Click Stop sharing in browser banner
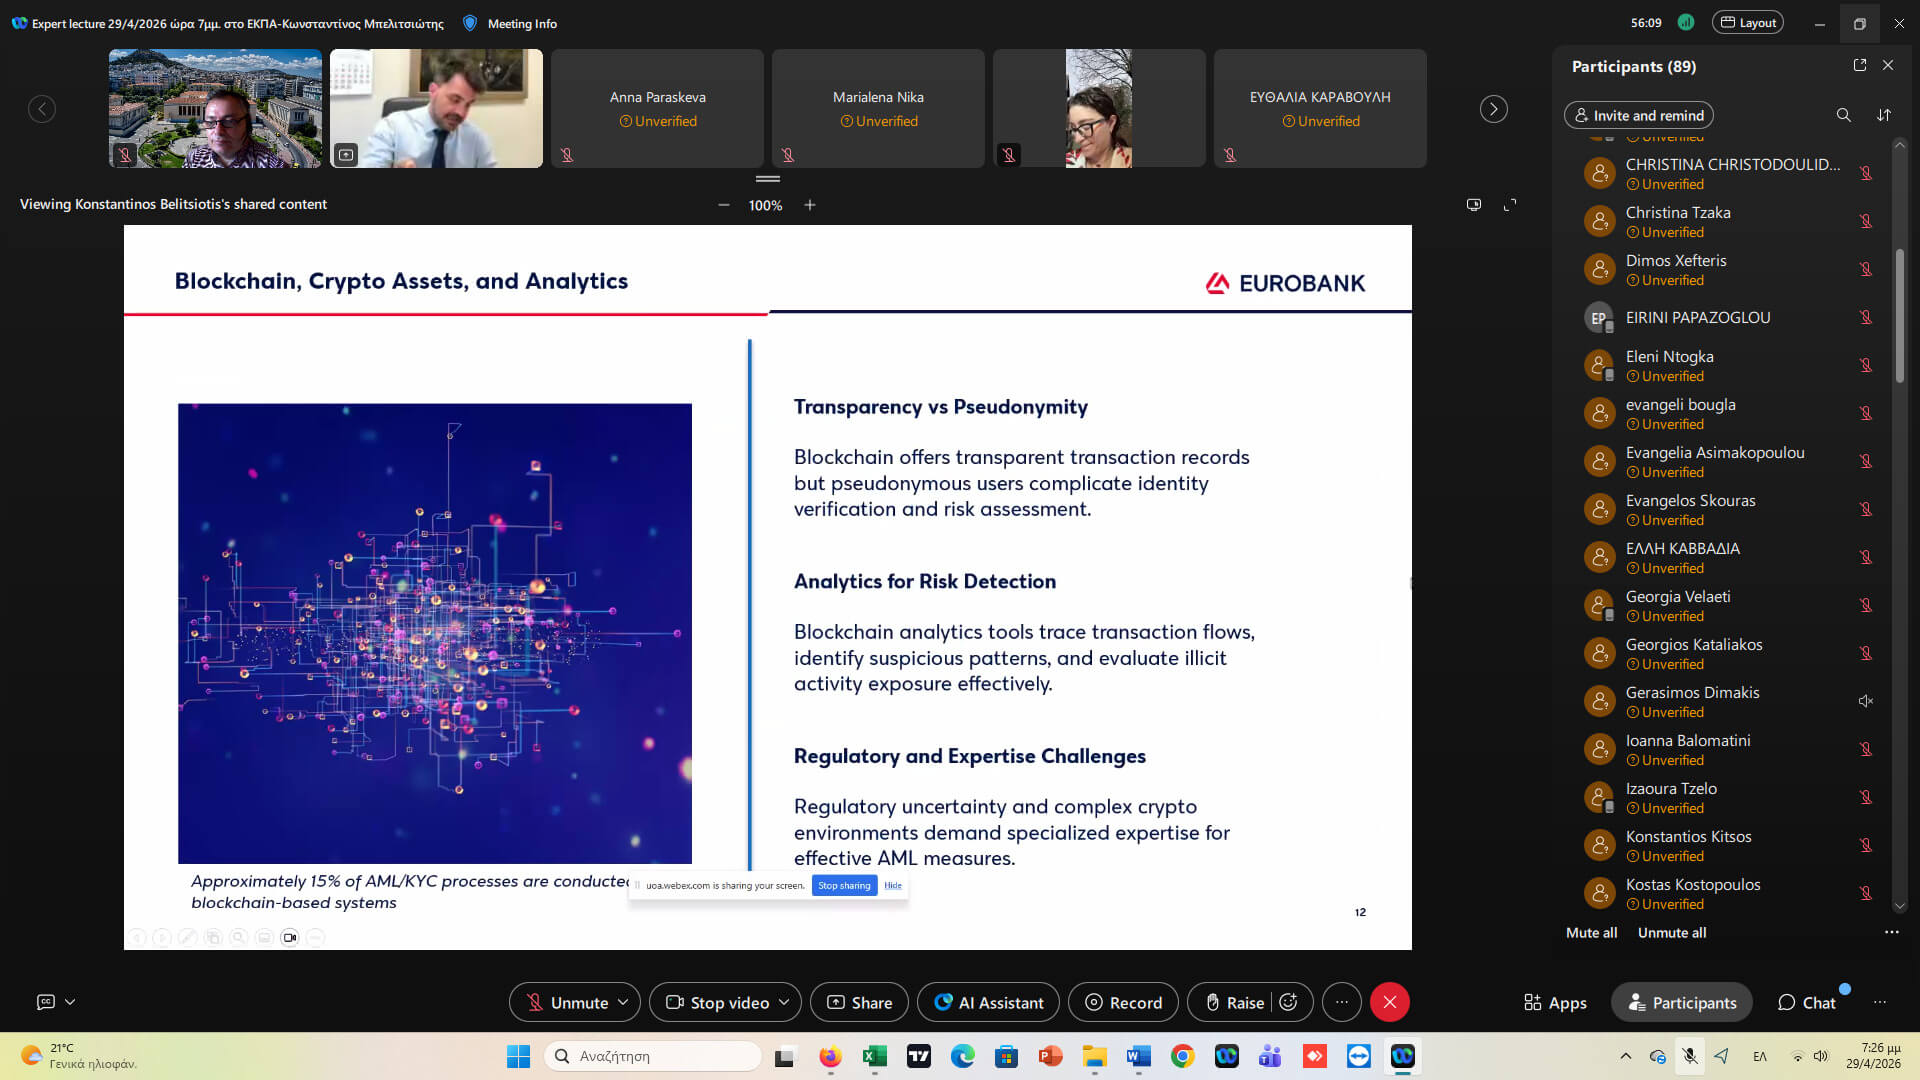Screen dimensions: 1920x1080 coord(844,885)
